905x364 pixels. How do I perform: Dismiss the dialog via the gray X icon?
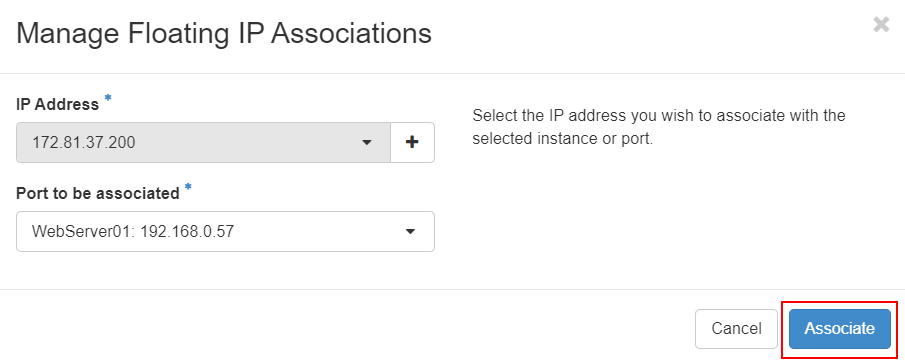[x=881, y=25]
